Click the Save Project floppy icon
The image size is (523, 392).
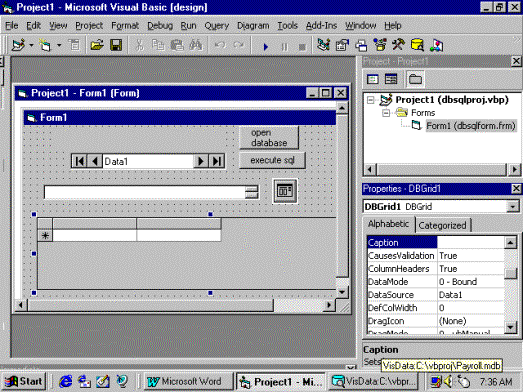coord(116,45)
